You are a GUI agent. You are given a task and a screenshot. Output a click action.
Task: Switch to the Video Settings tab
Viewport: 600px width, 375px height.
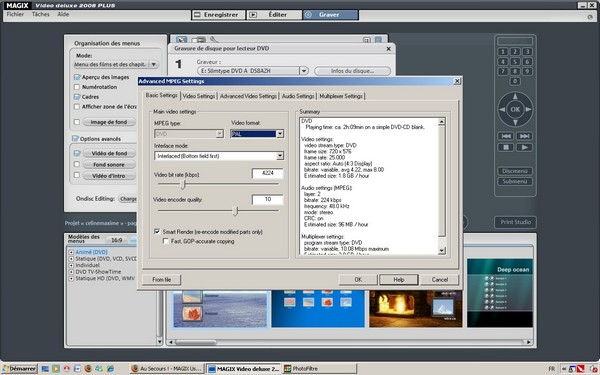pos(199,96)
